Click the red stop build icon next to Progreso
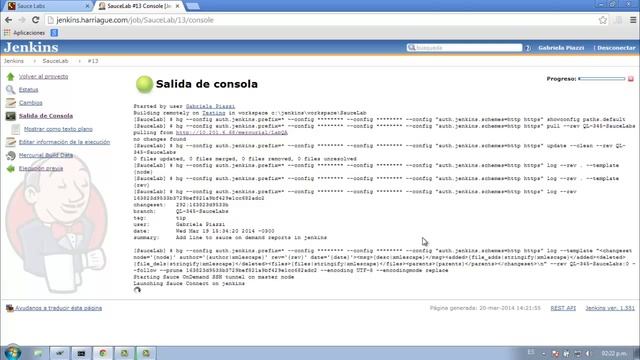This screenshot has width=640, height=360. (x=631, y=78)
